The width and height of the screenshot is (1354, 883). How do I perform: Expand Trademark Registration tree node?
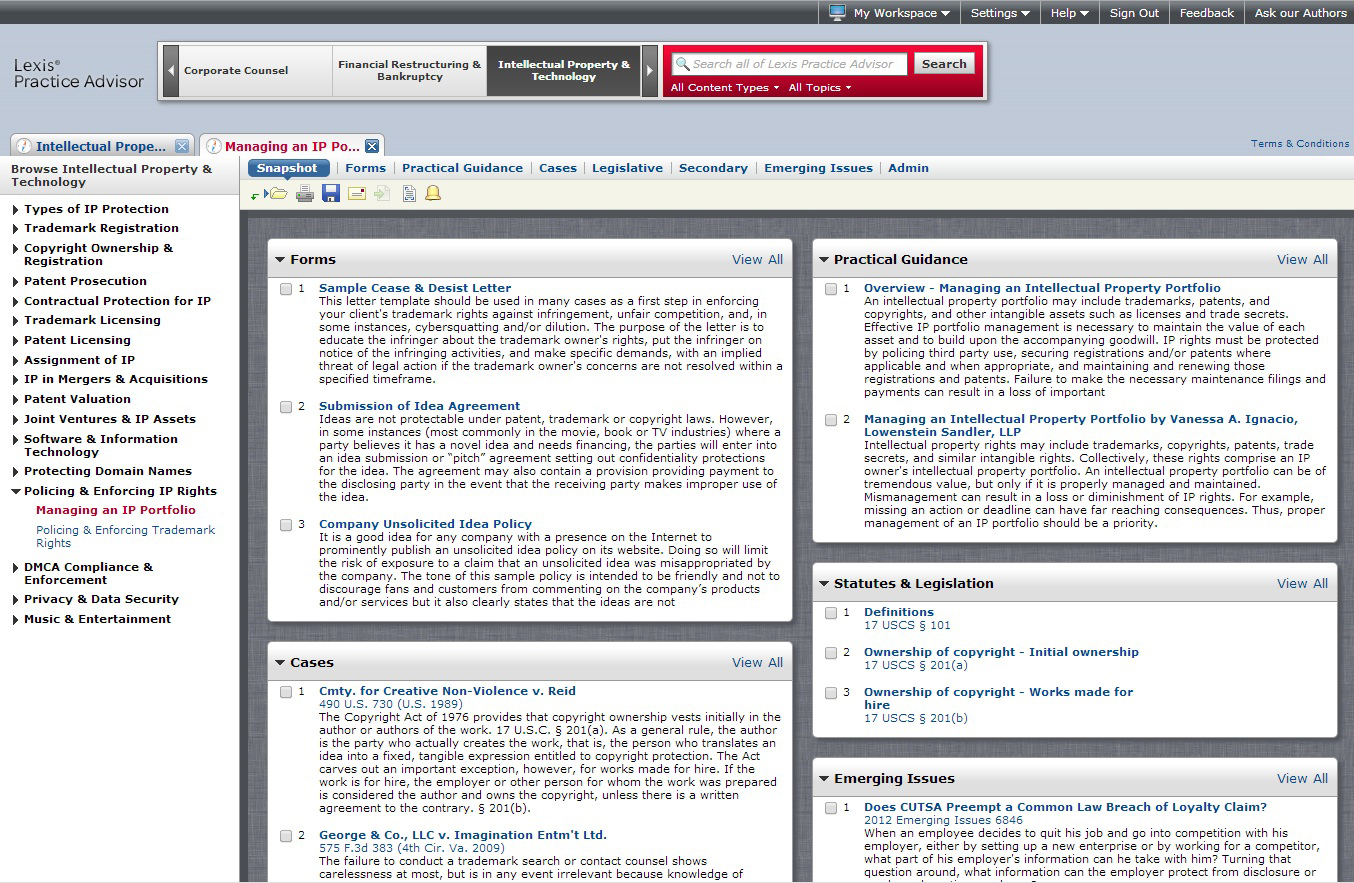pos(15,229)
